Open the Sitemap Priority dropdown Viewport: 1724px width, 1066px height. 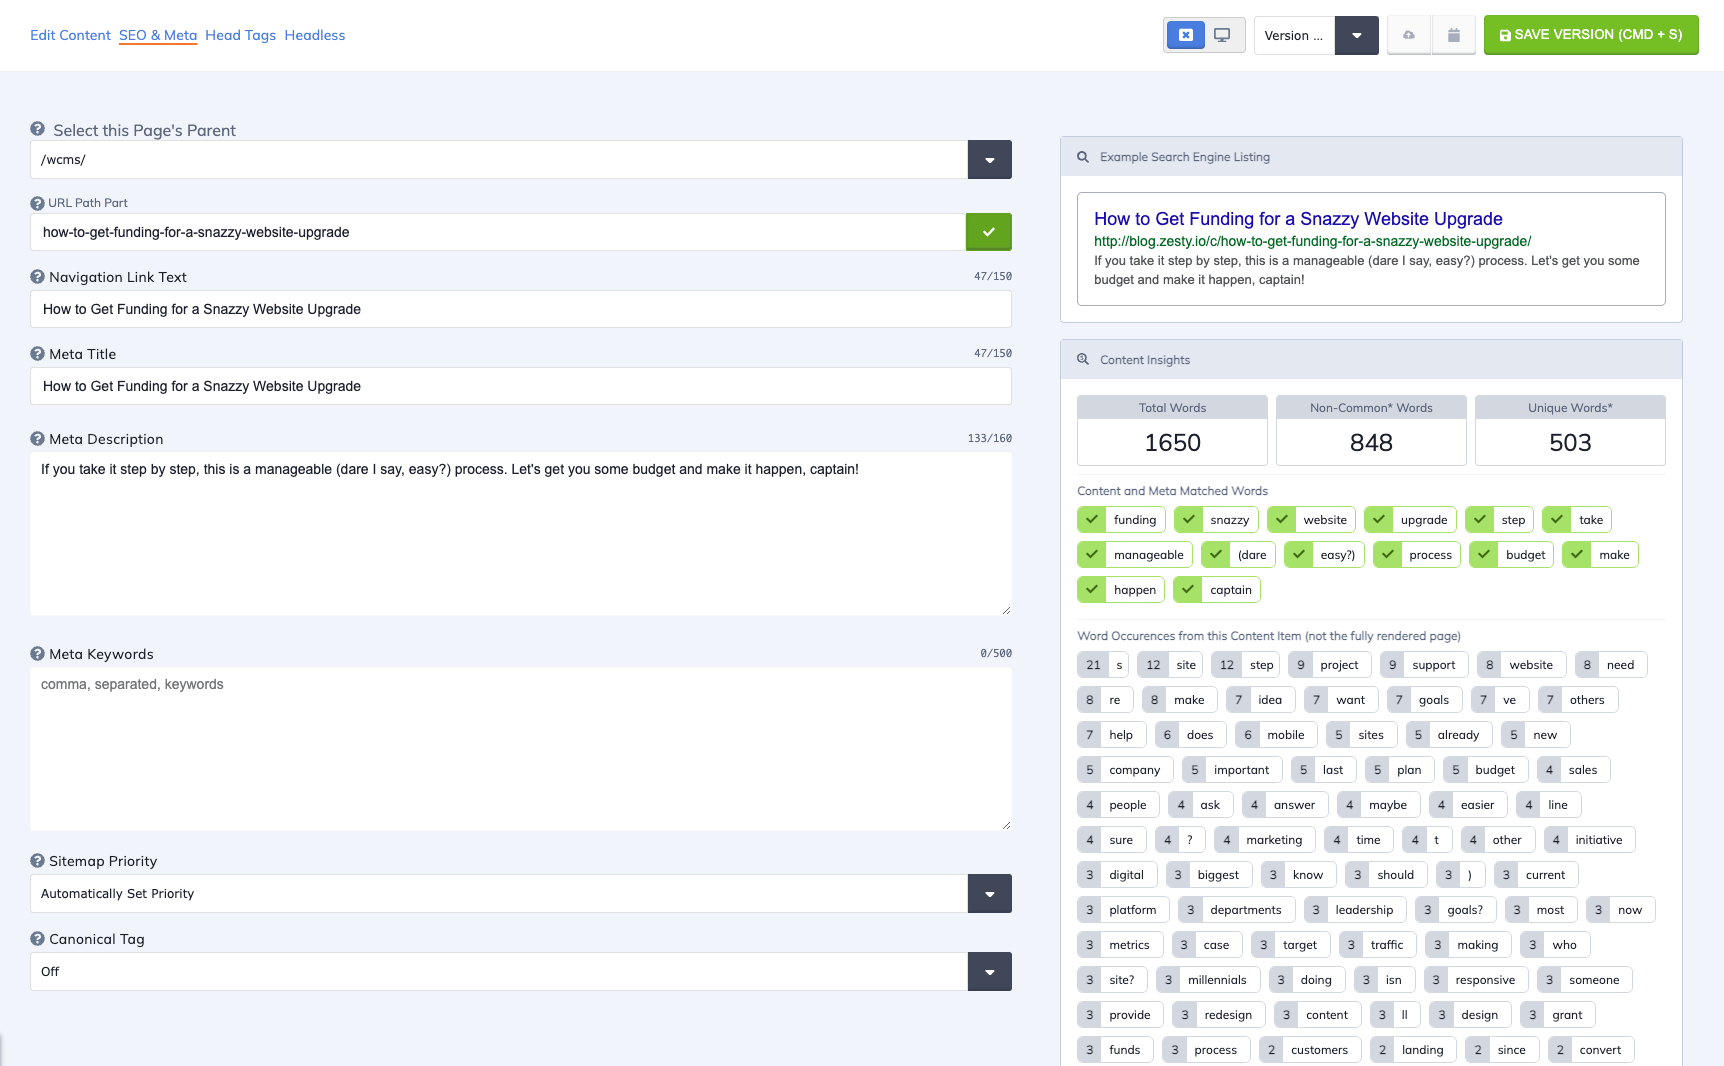pyautogui.click(x=988, y=893)
